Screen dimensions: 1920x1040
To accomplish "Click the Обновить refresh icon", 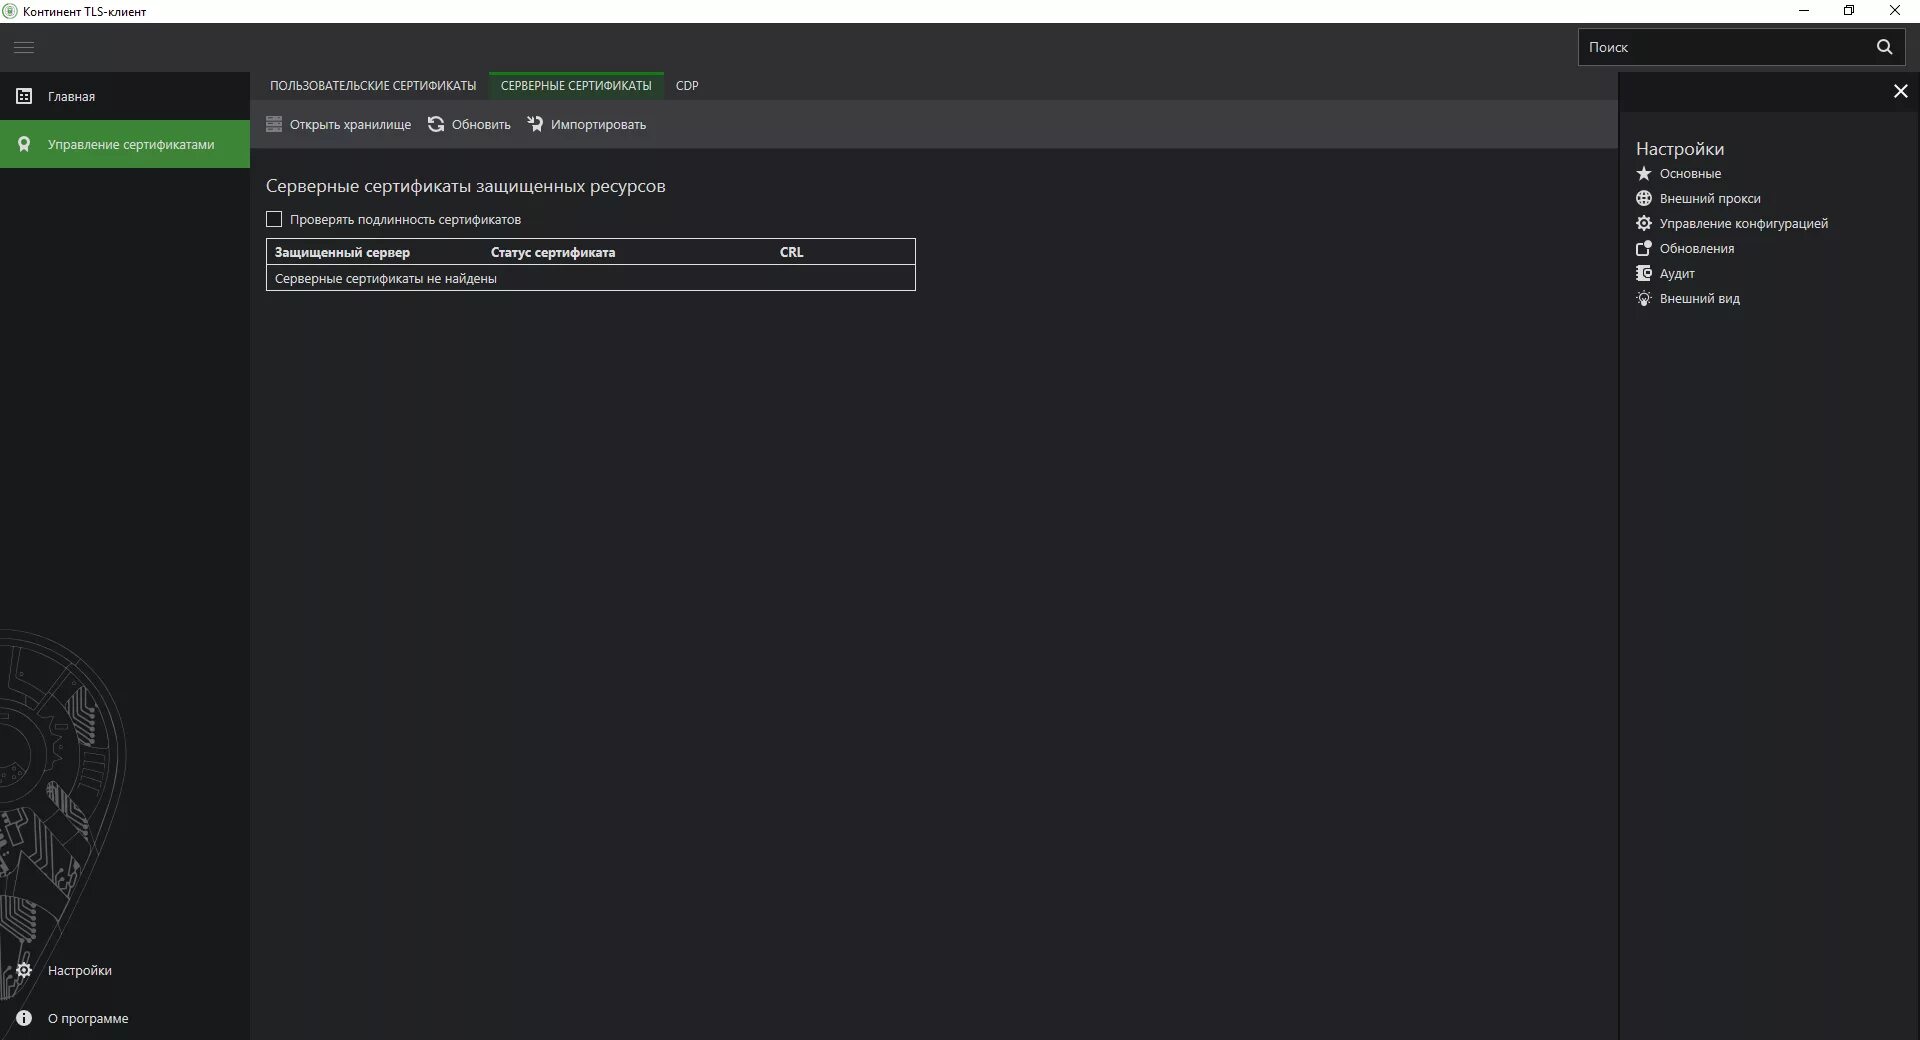I will tap(436, 124).
